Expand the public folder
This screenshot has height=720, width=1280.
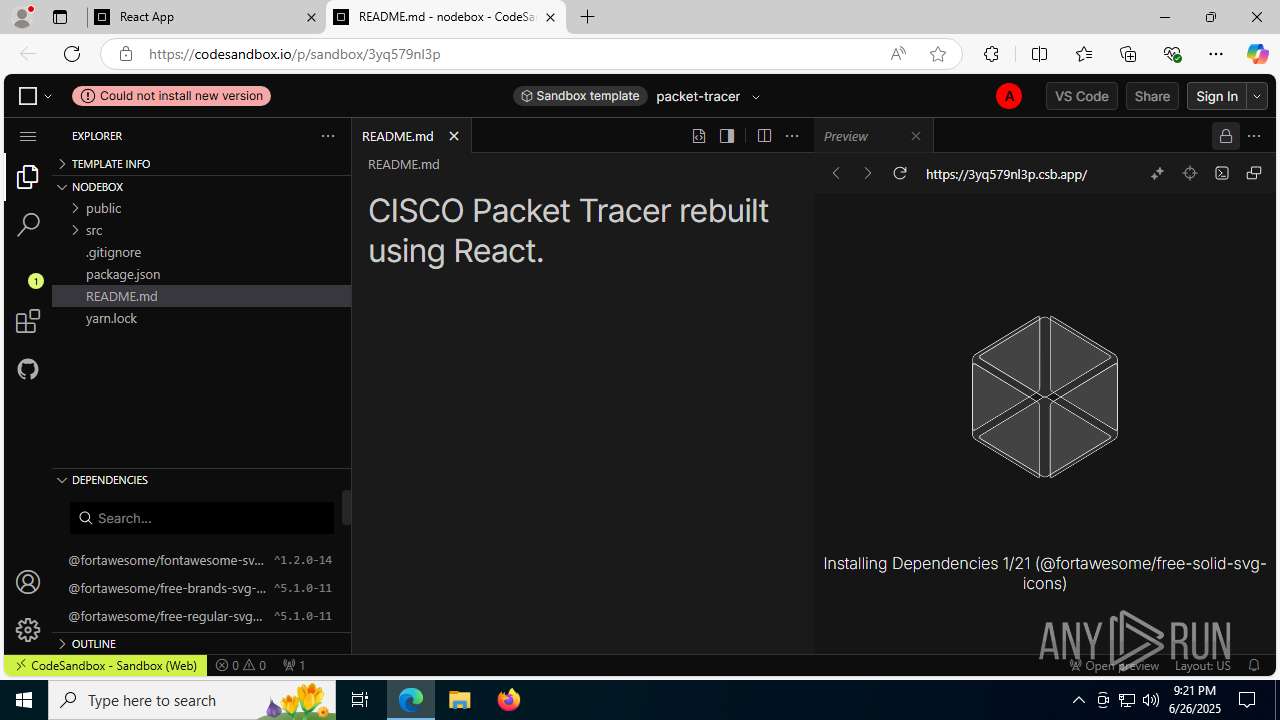201,208
